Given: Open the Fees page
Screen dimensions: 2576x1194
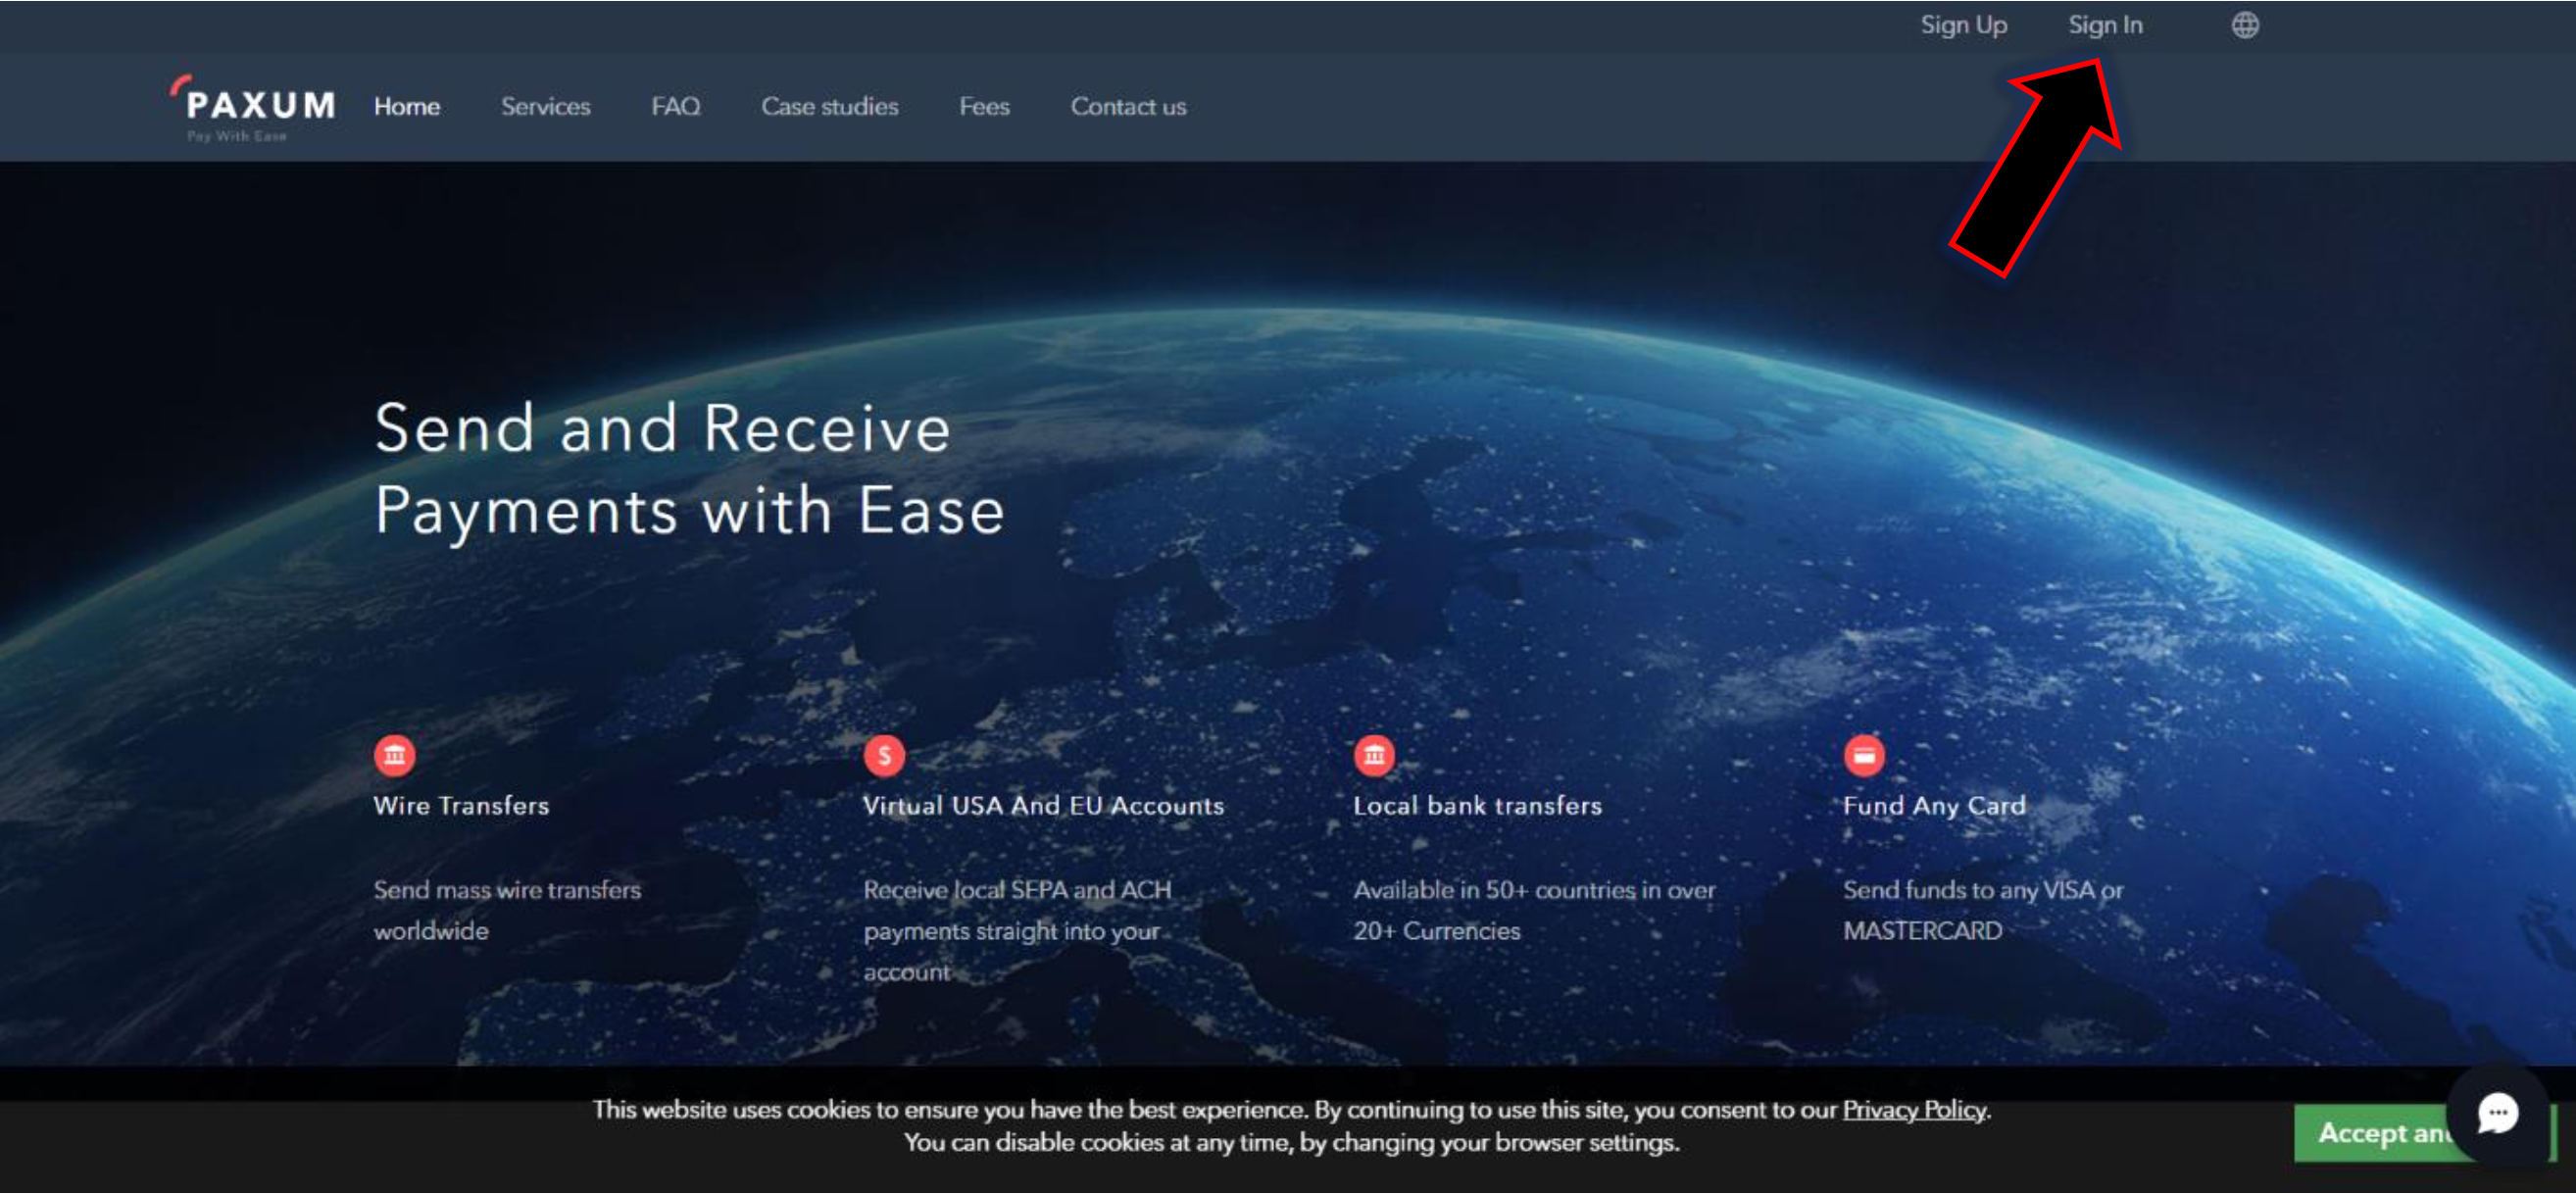Looking at the screenshot, I should pyautogui.click(x=984, y=106).
